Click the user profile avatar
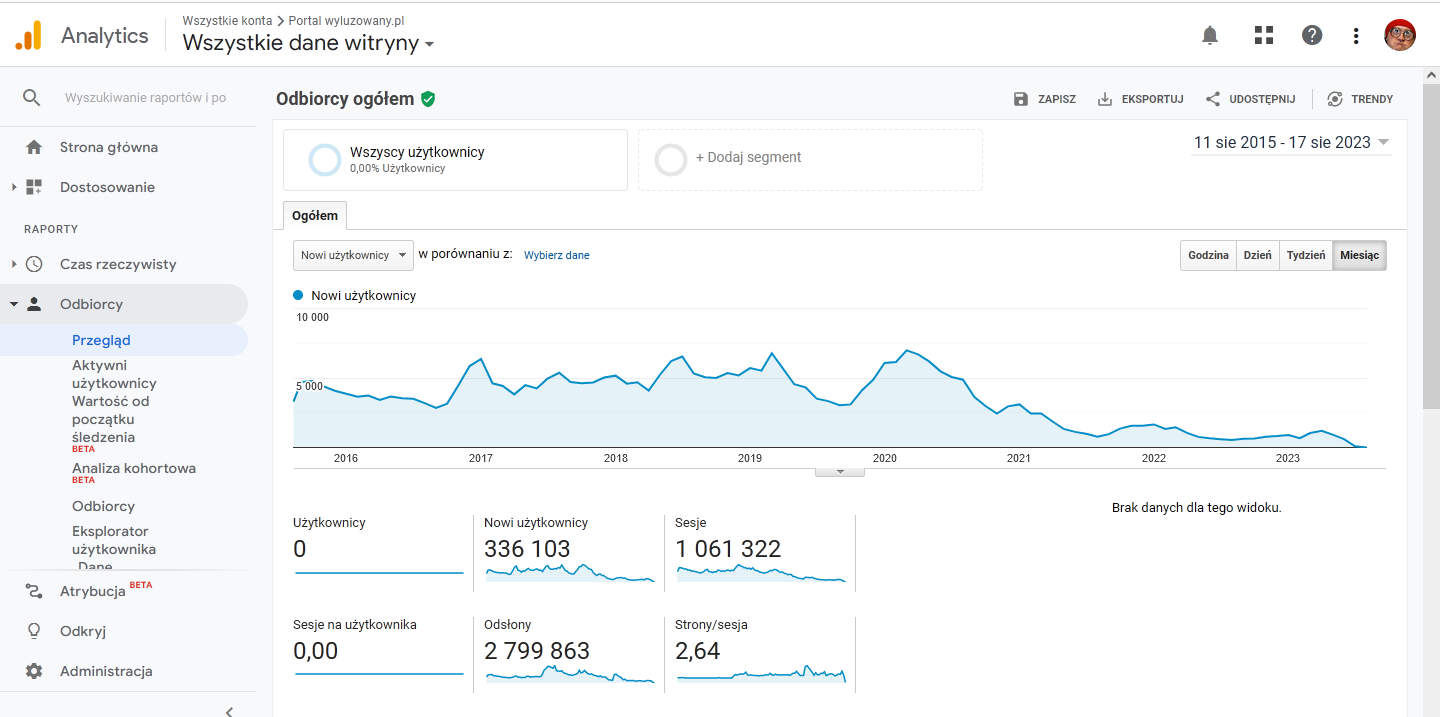Screen dimensions: 1440x717 [1400, 36]
